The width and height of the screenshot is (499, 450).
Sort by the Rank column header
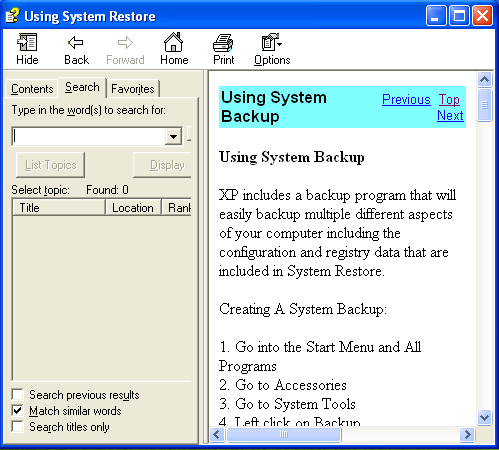pos(177,208)
